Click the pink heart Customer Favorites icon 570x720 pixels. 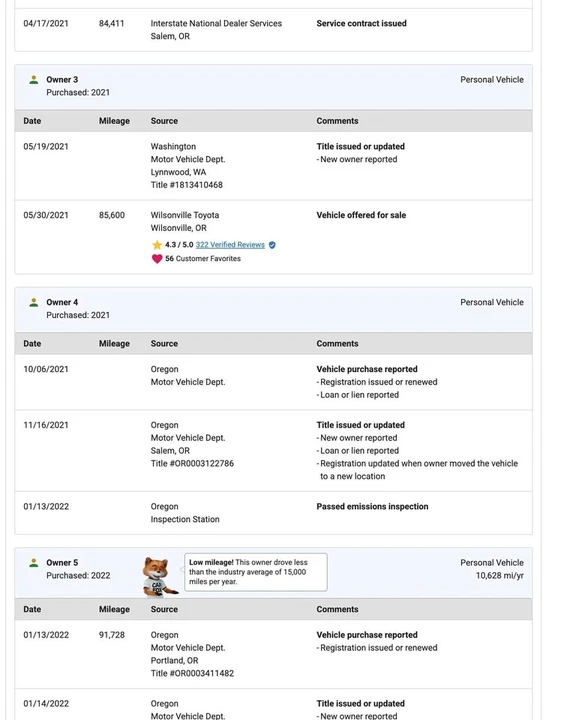(157, 259)
